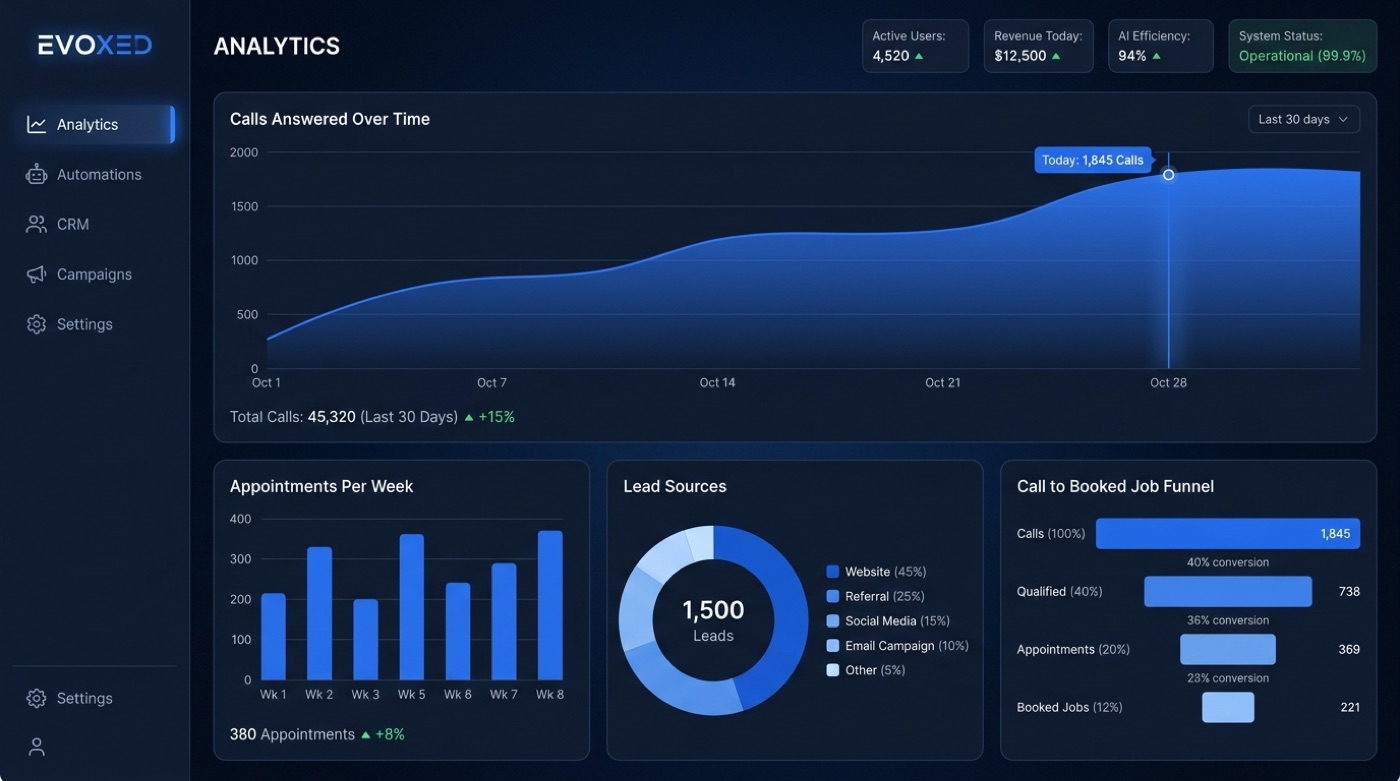Click the Today: 1,845 Calls tooltip
The image size is (1400, 781).
pyautogui.click(x=1092, y=160)
